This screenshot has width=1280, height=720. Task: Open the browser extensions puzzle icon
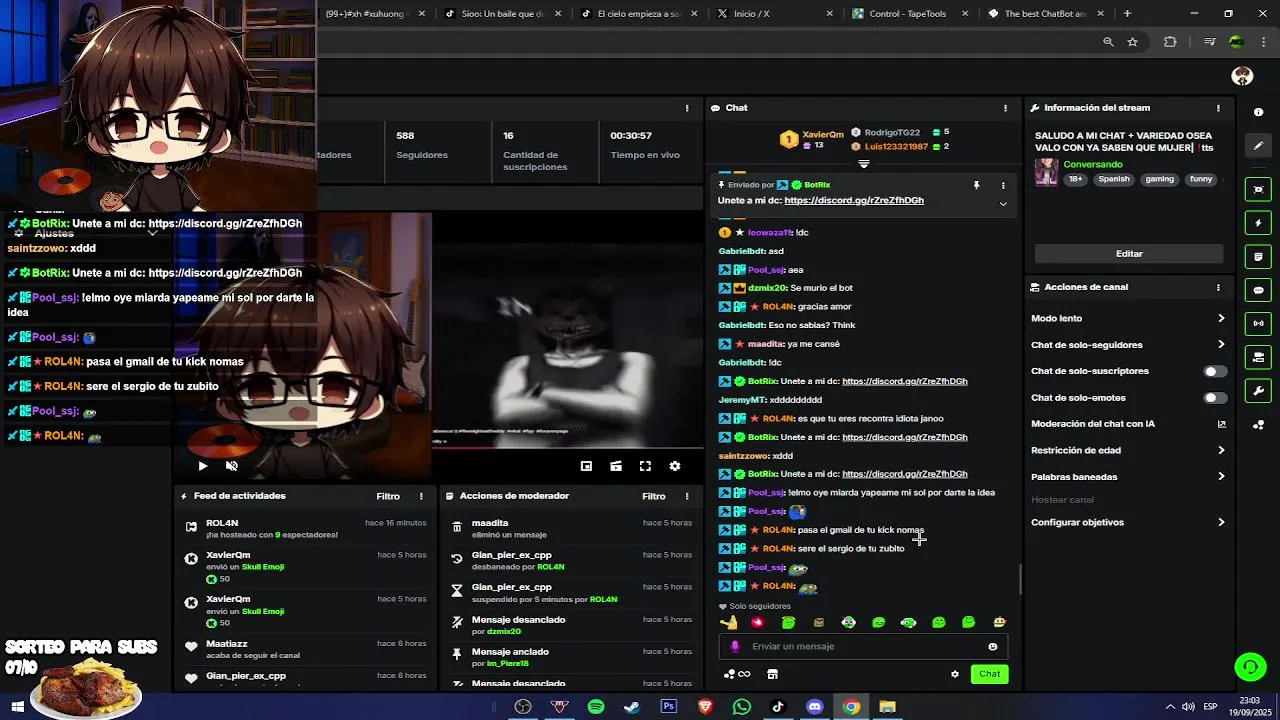[x=1170, y=42]
